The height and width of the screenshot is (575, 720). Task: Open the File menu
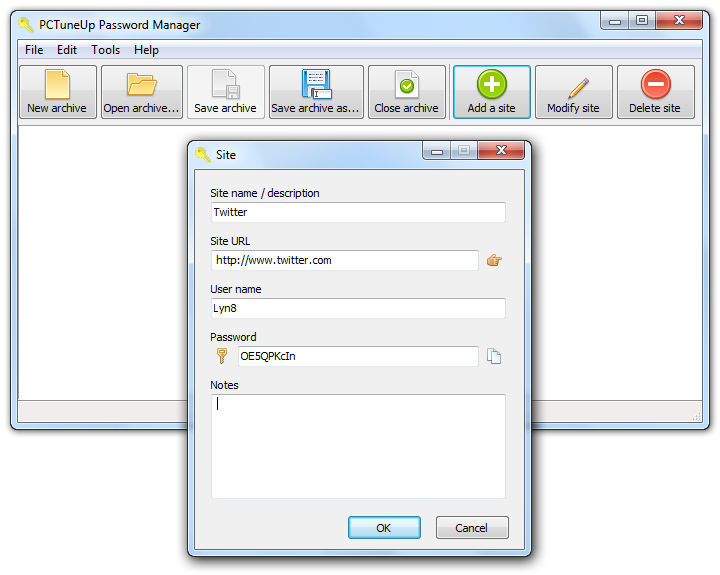[34, 50]
